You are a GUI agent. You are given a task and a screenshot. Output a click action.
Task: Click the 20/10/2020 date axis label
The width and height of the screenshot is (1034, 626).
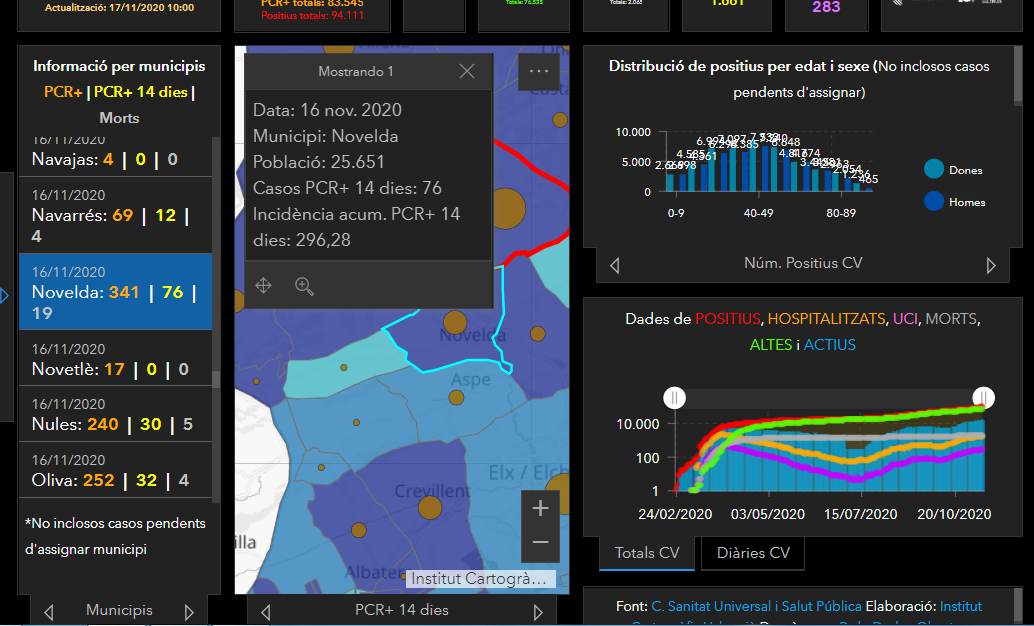(954, 515)
